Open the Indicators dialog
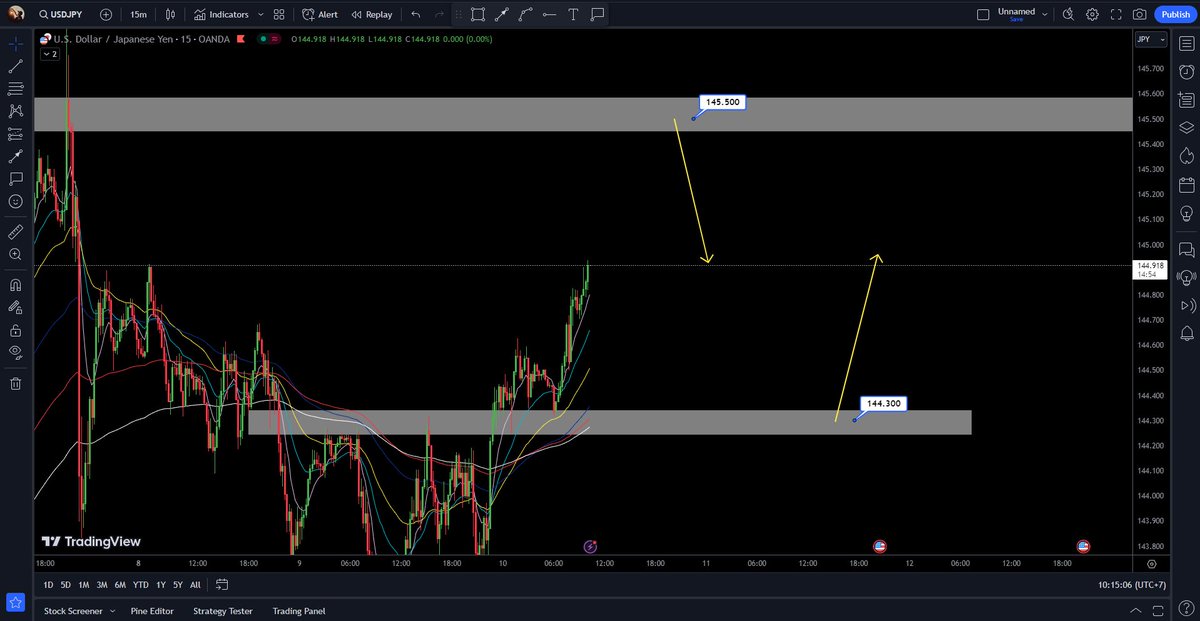1200x621 pixels. click(x=222, y=15)
